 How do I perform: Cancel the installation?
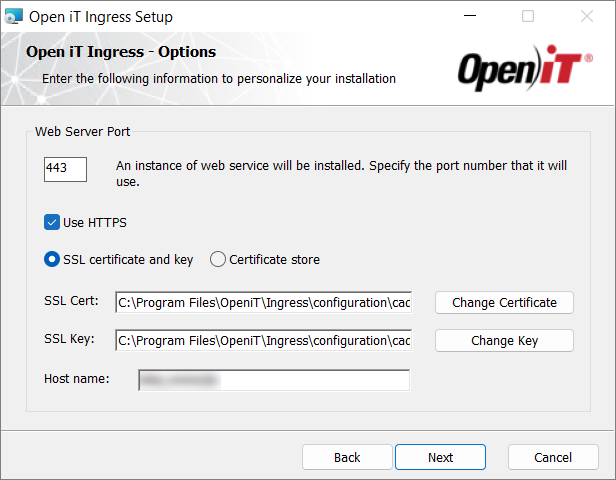553,457
